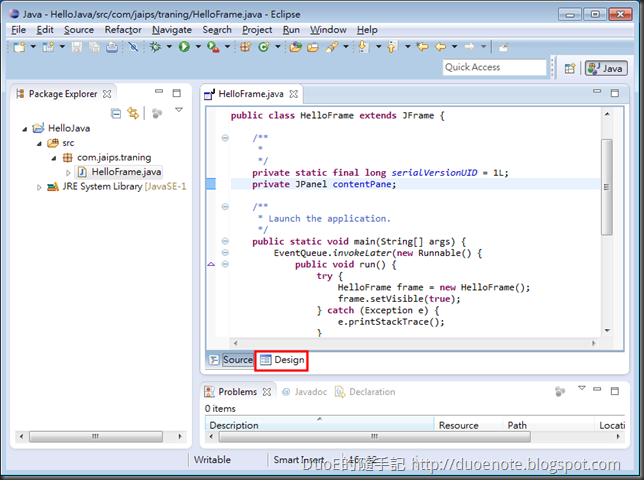Collapse the HelloJava project node

[25, 129]
